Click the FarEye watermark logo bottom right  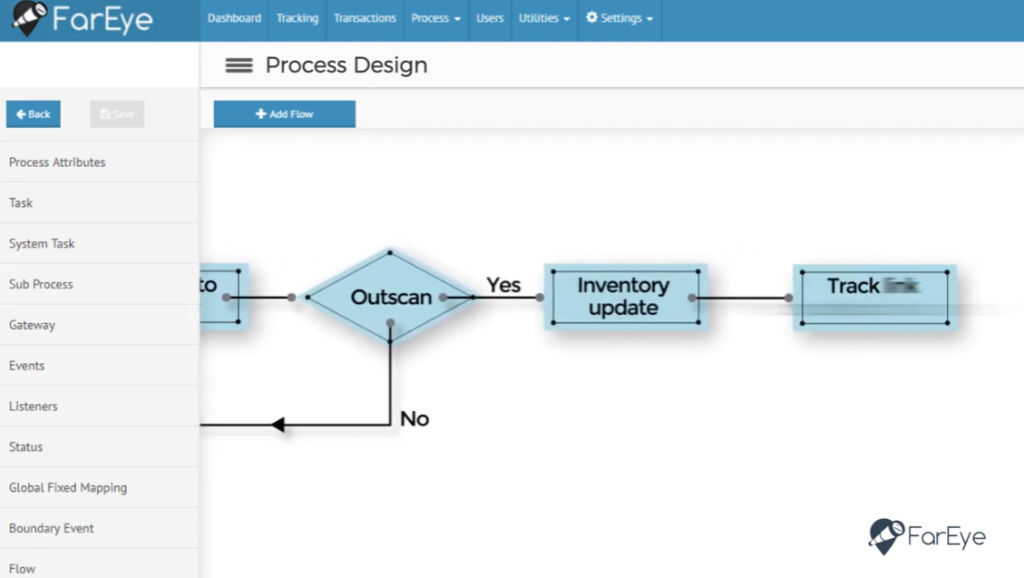927,537
